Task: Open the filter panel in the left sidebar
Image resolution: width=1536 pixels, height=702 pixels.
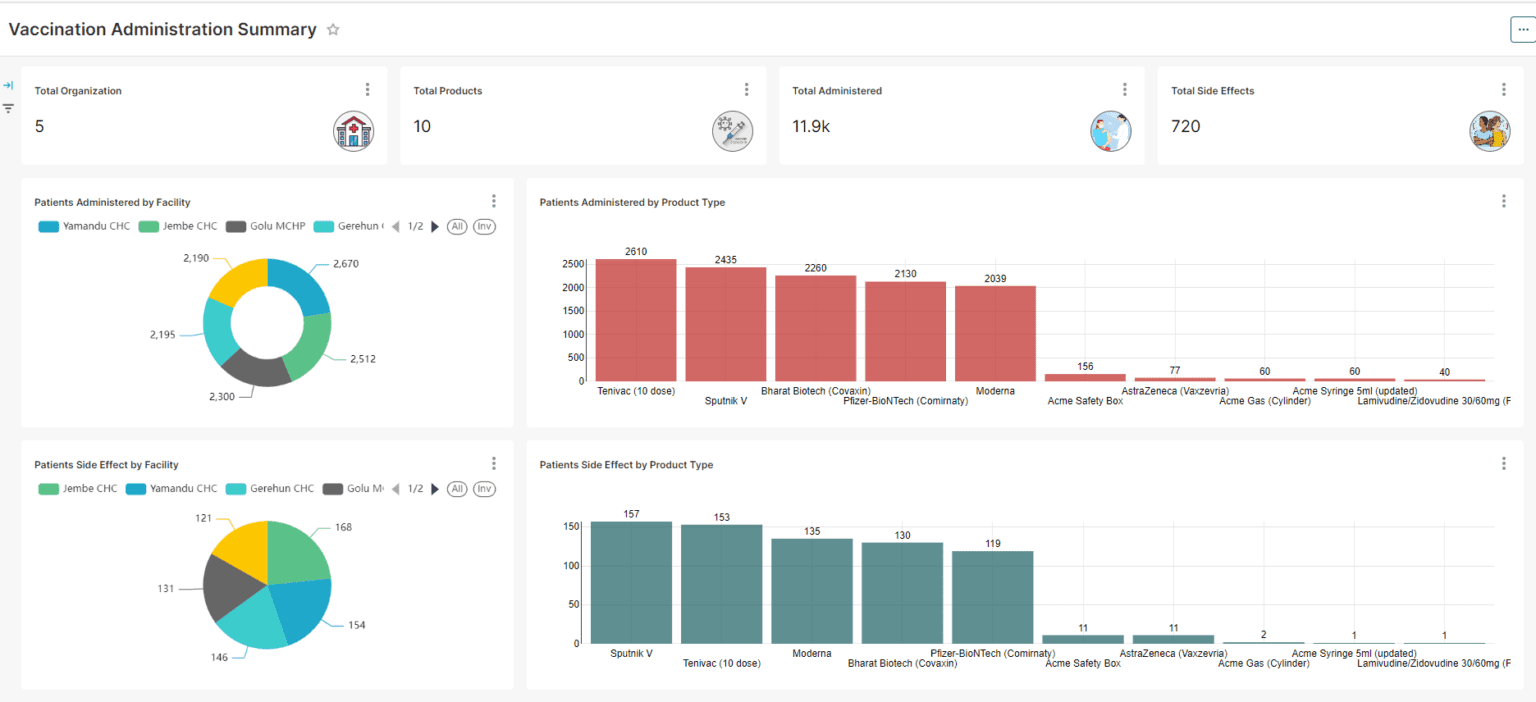Action: [x=9, y=108]
